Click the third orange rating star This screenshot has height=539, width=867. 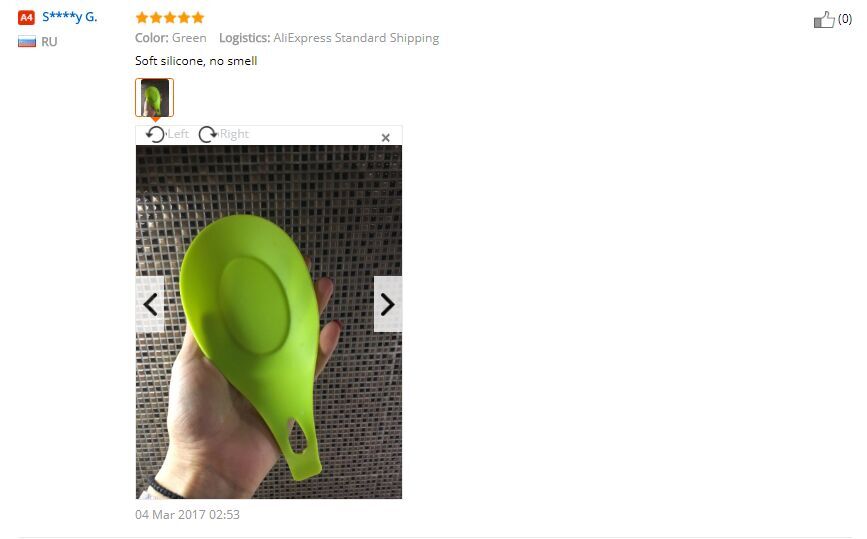(170, 18)
